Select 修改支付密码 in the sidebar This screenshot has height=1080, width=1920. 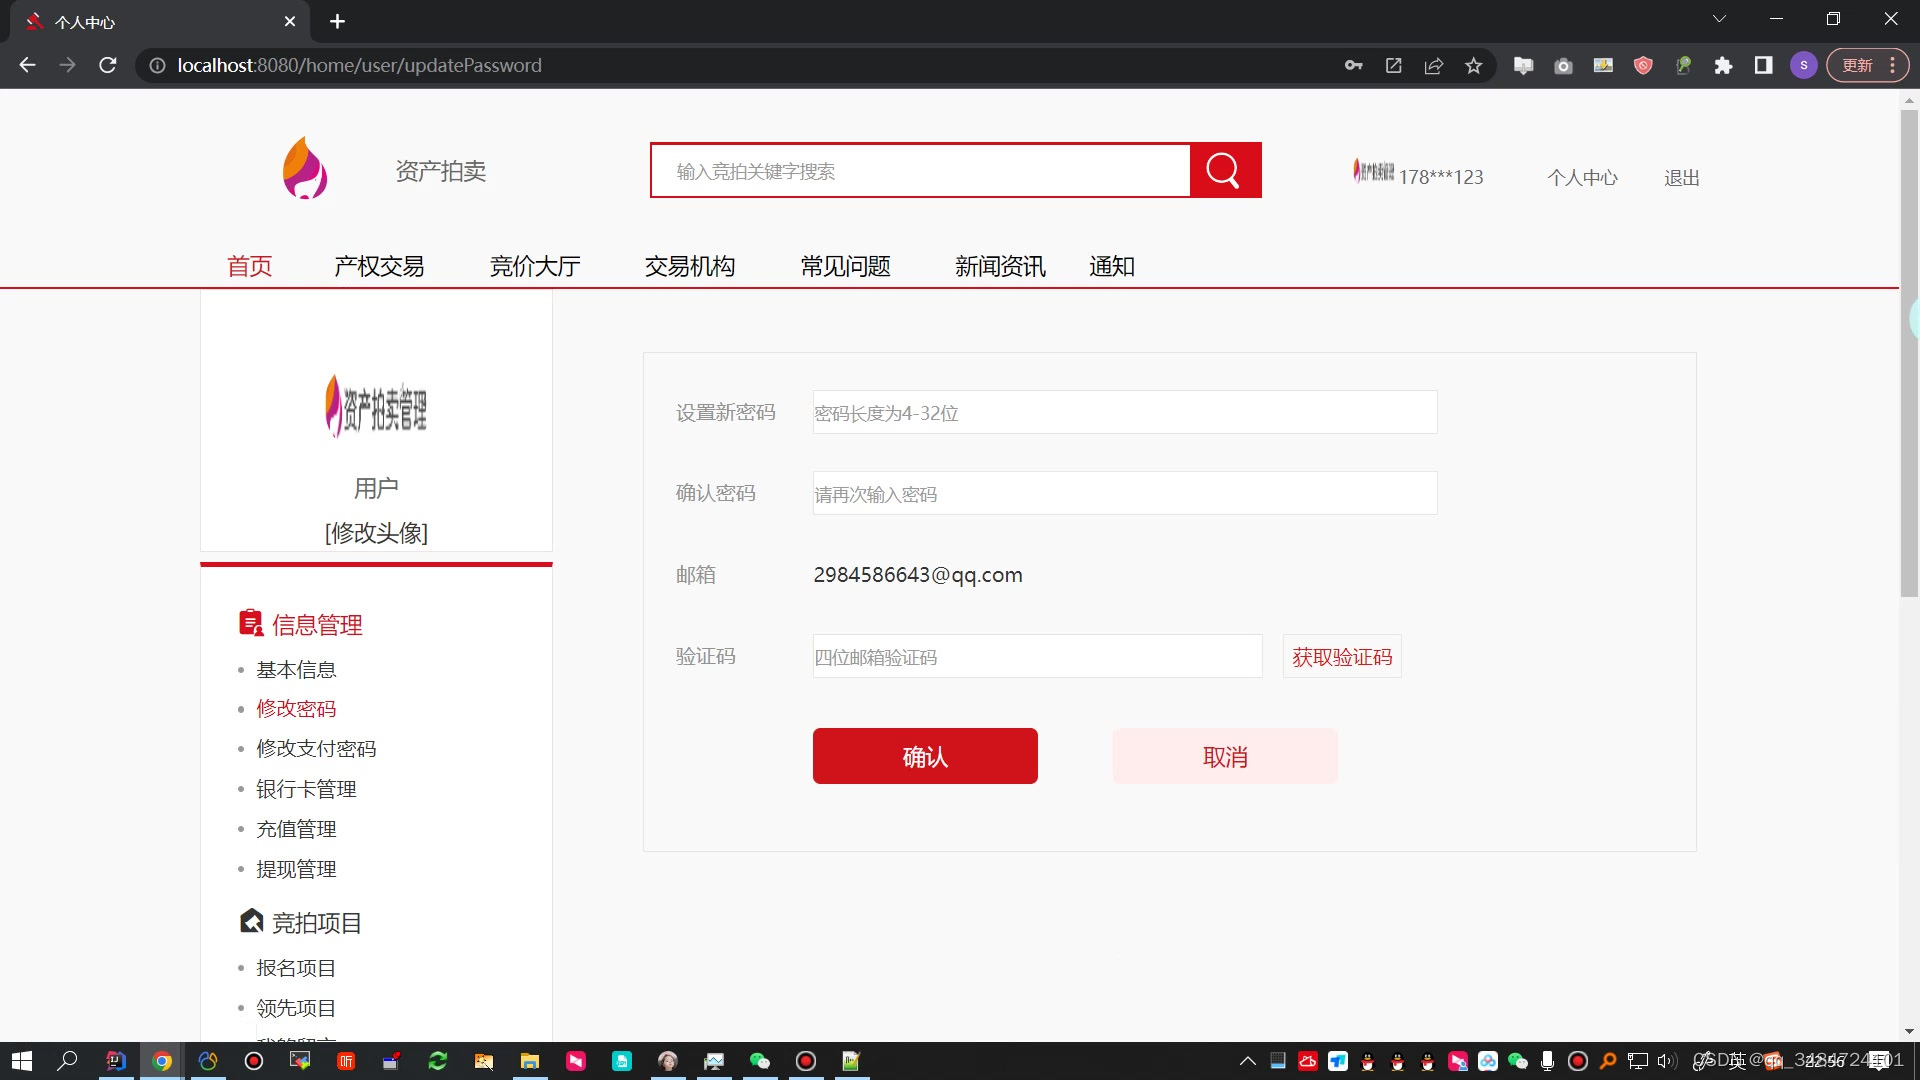(316, 749)
